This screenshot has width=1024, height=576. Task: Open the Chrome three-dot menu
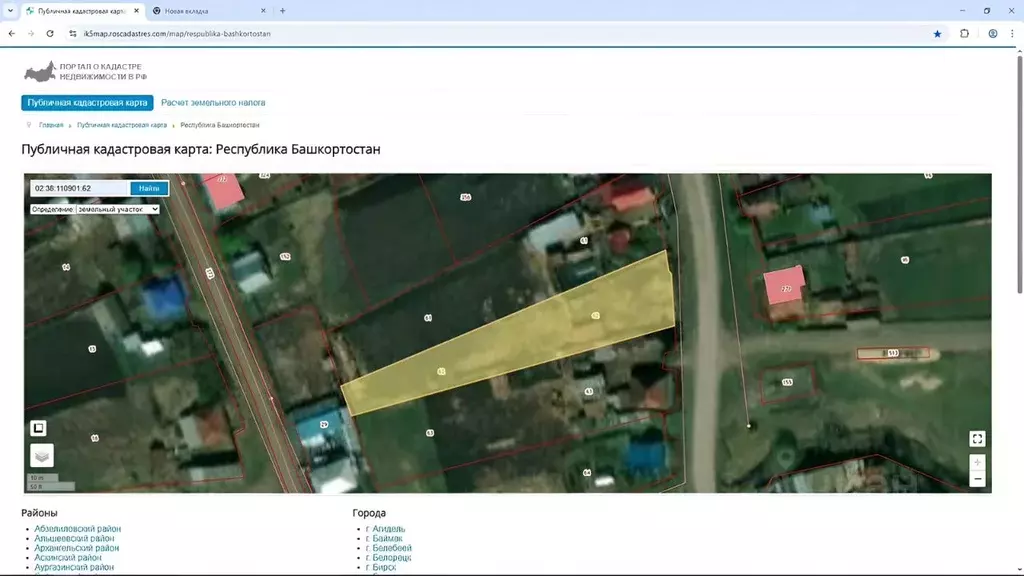[x=1013, y=33]
